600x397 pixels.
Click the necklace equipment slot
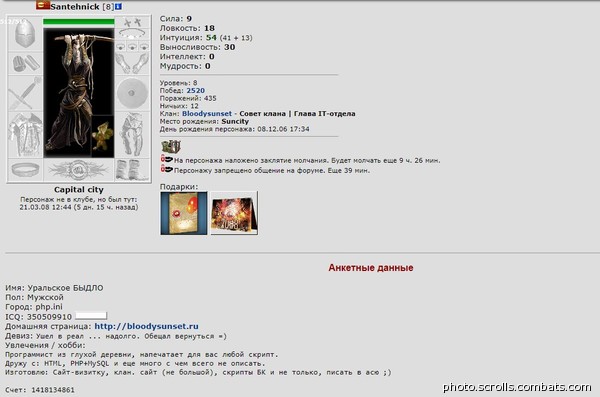tap(132, 34)
